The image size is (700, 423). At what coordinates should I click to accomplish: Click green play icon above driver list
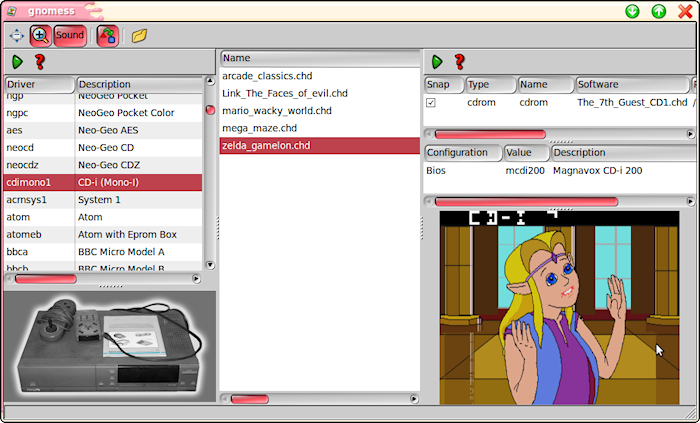17,62
